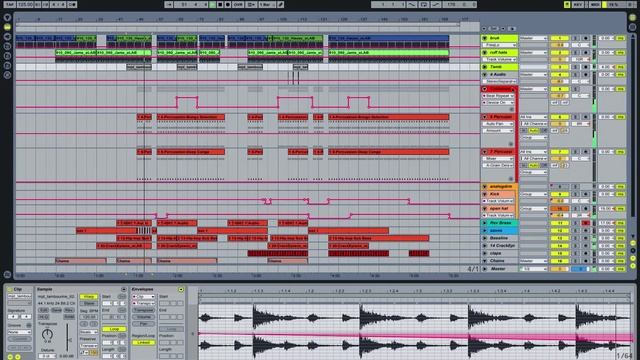This screenshot has width=640, height=360.
Task: Click the Master track volume field
Action: [x=560, y=269]
